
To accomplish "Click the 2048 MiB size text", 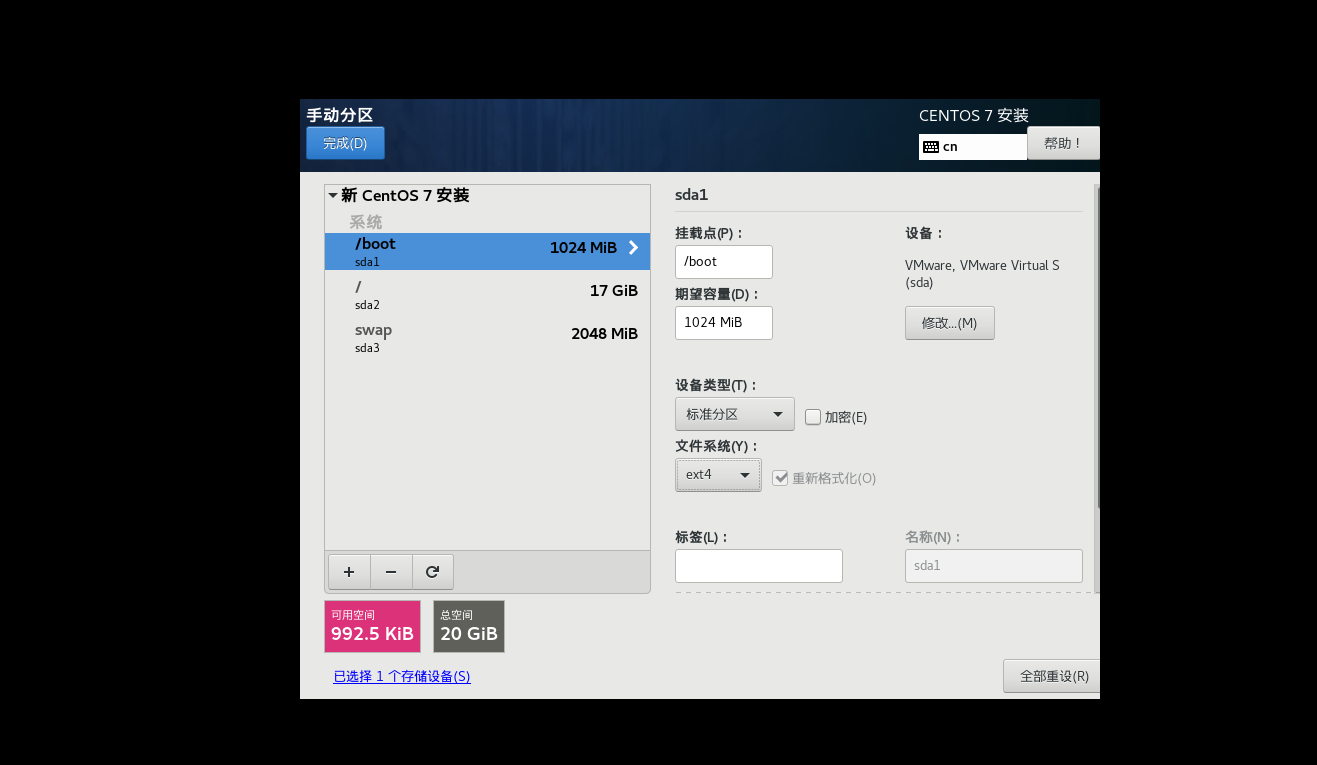I will coord(605,334).
